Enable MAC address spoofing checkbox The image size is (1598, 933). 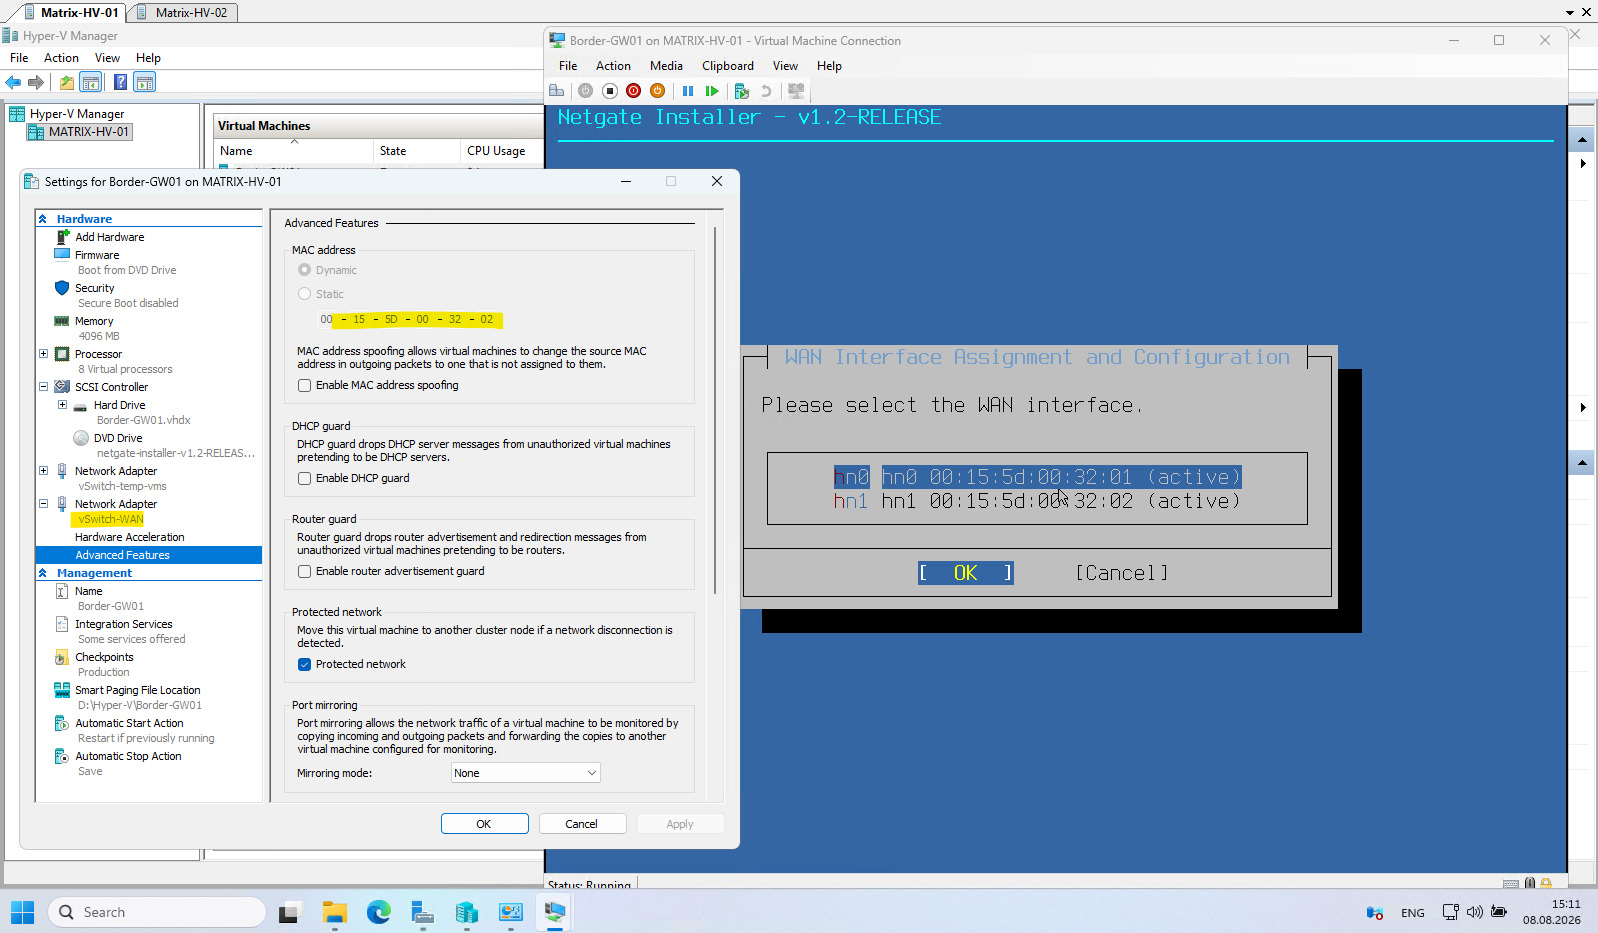point(304,385)
